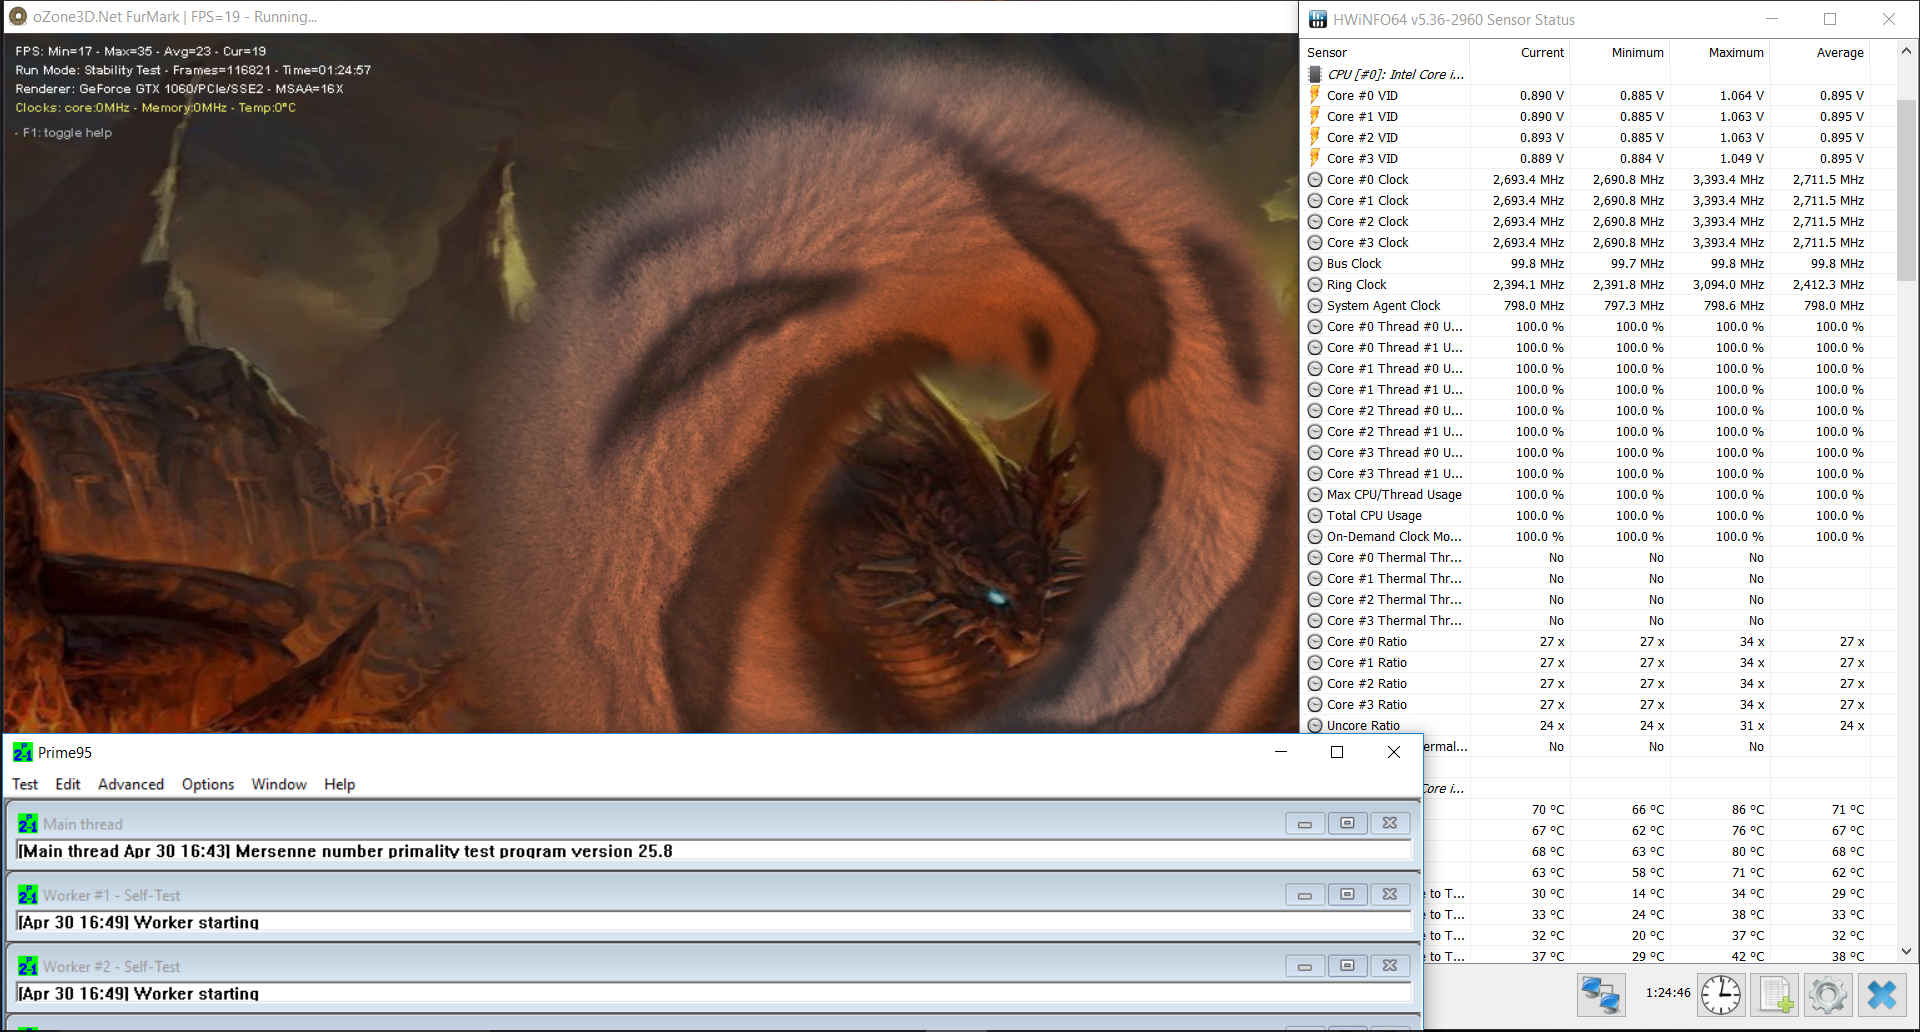
Task: Open the Prime95 Test menu
Action: pyautogui.click(x=25, y=784)
